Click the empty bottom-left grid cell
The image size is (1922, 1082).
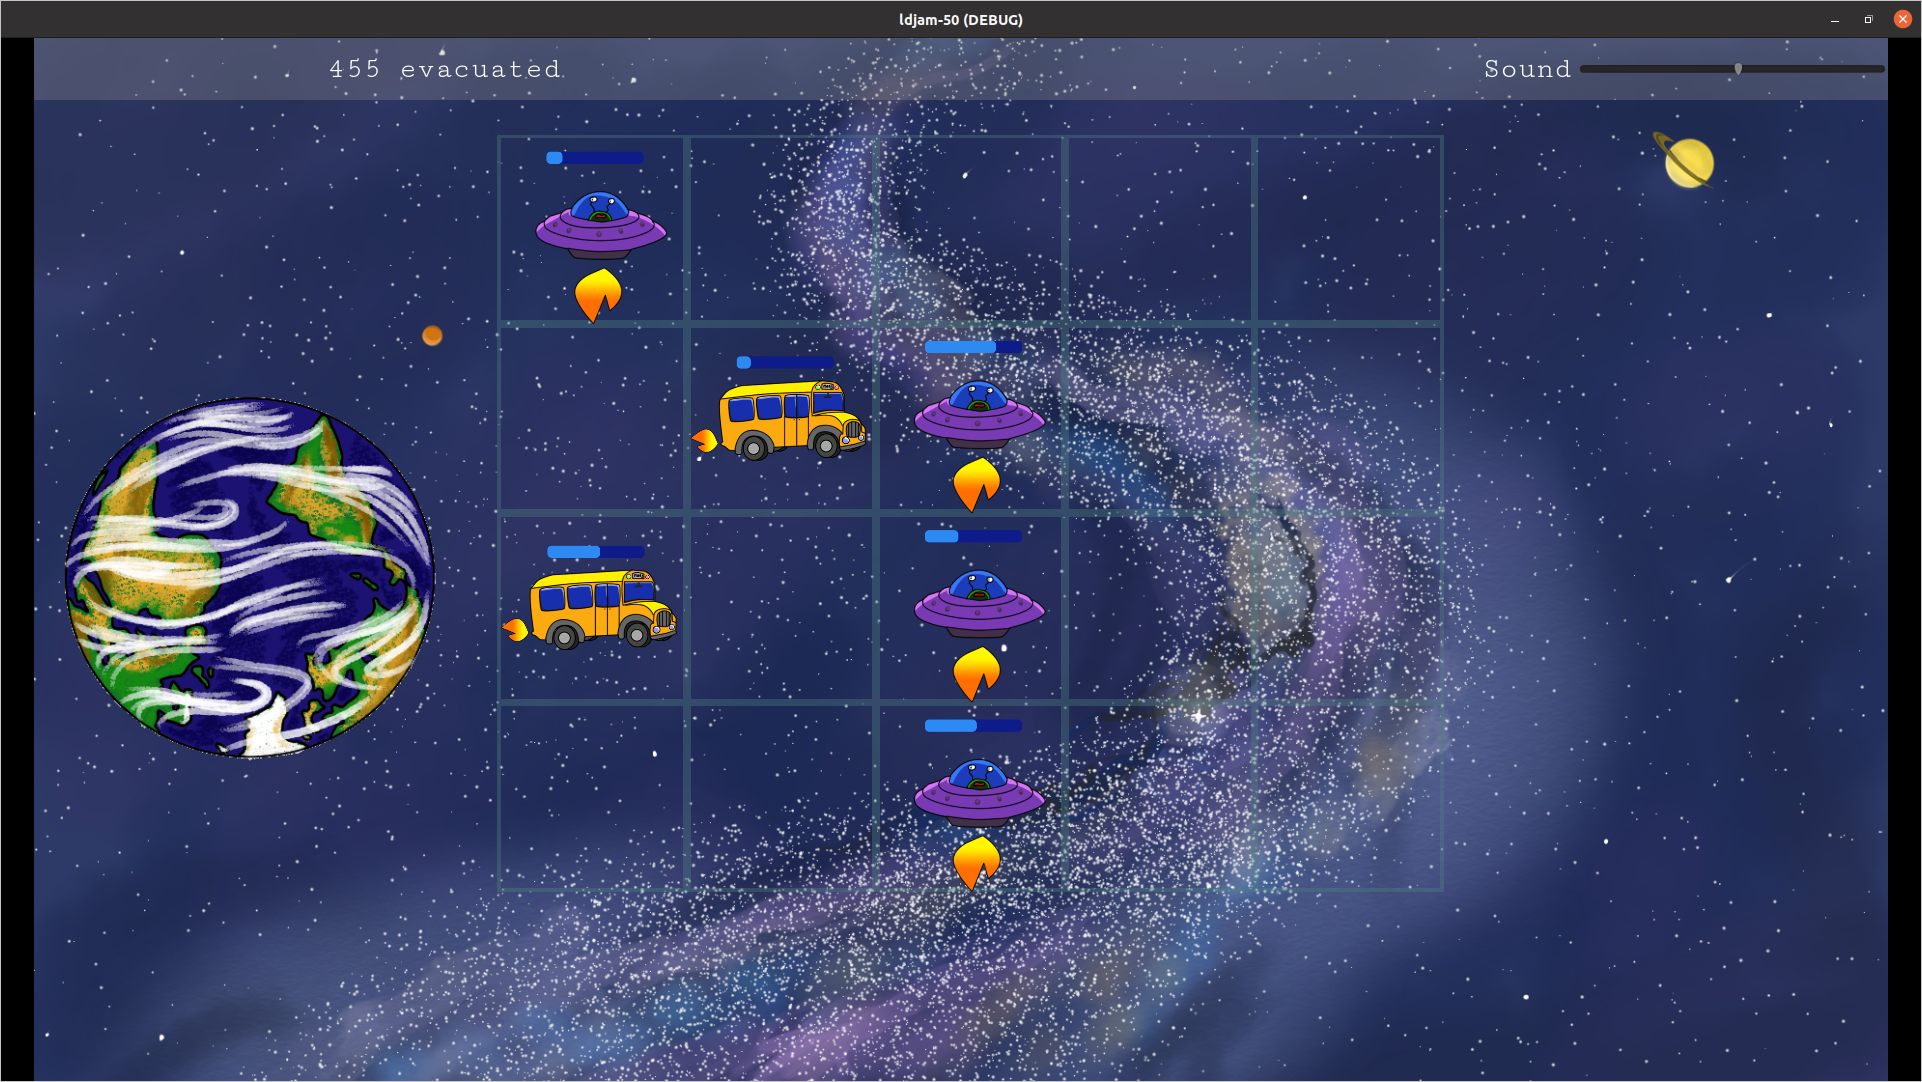[x=592, y=796]
